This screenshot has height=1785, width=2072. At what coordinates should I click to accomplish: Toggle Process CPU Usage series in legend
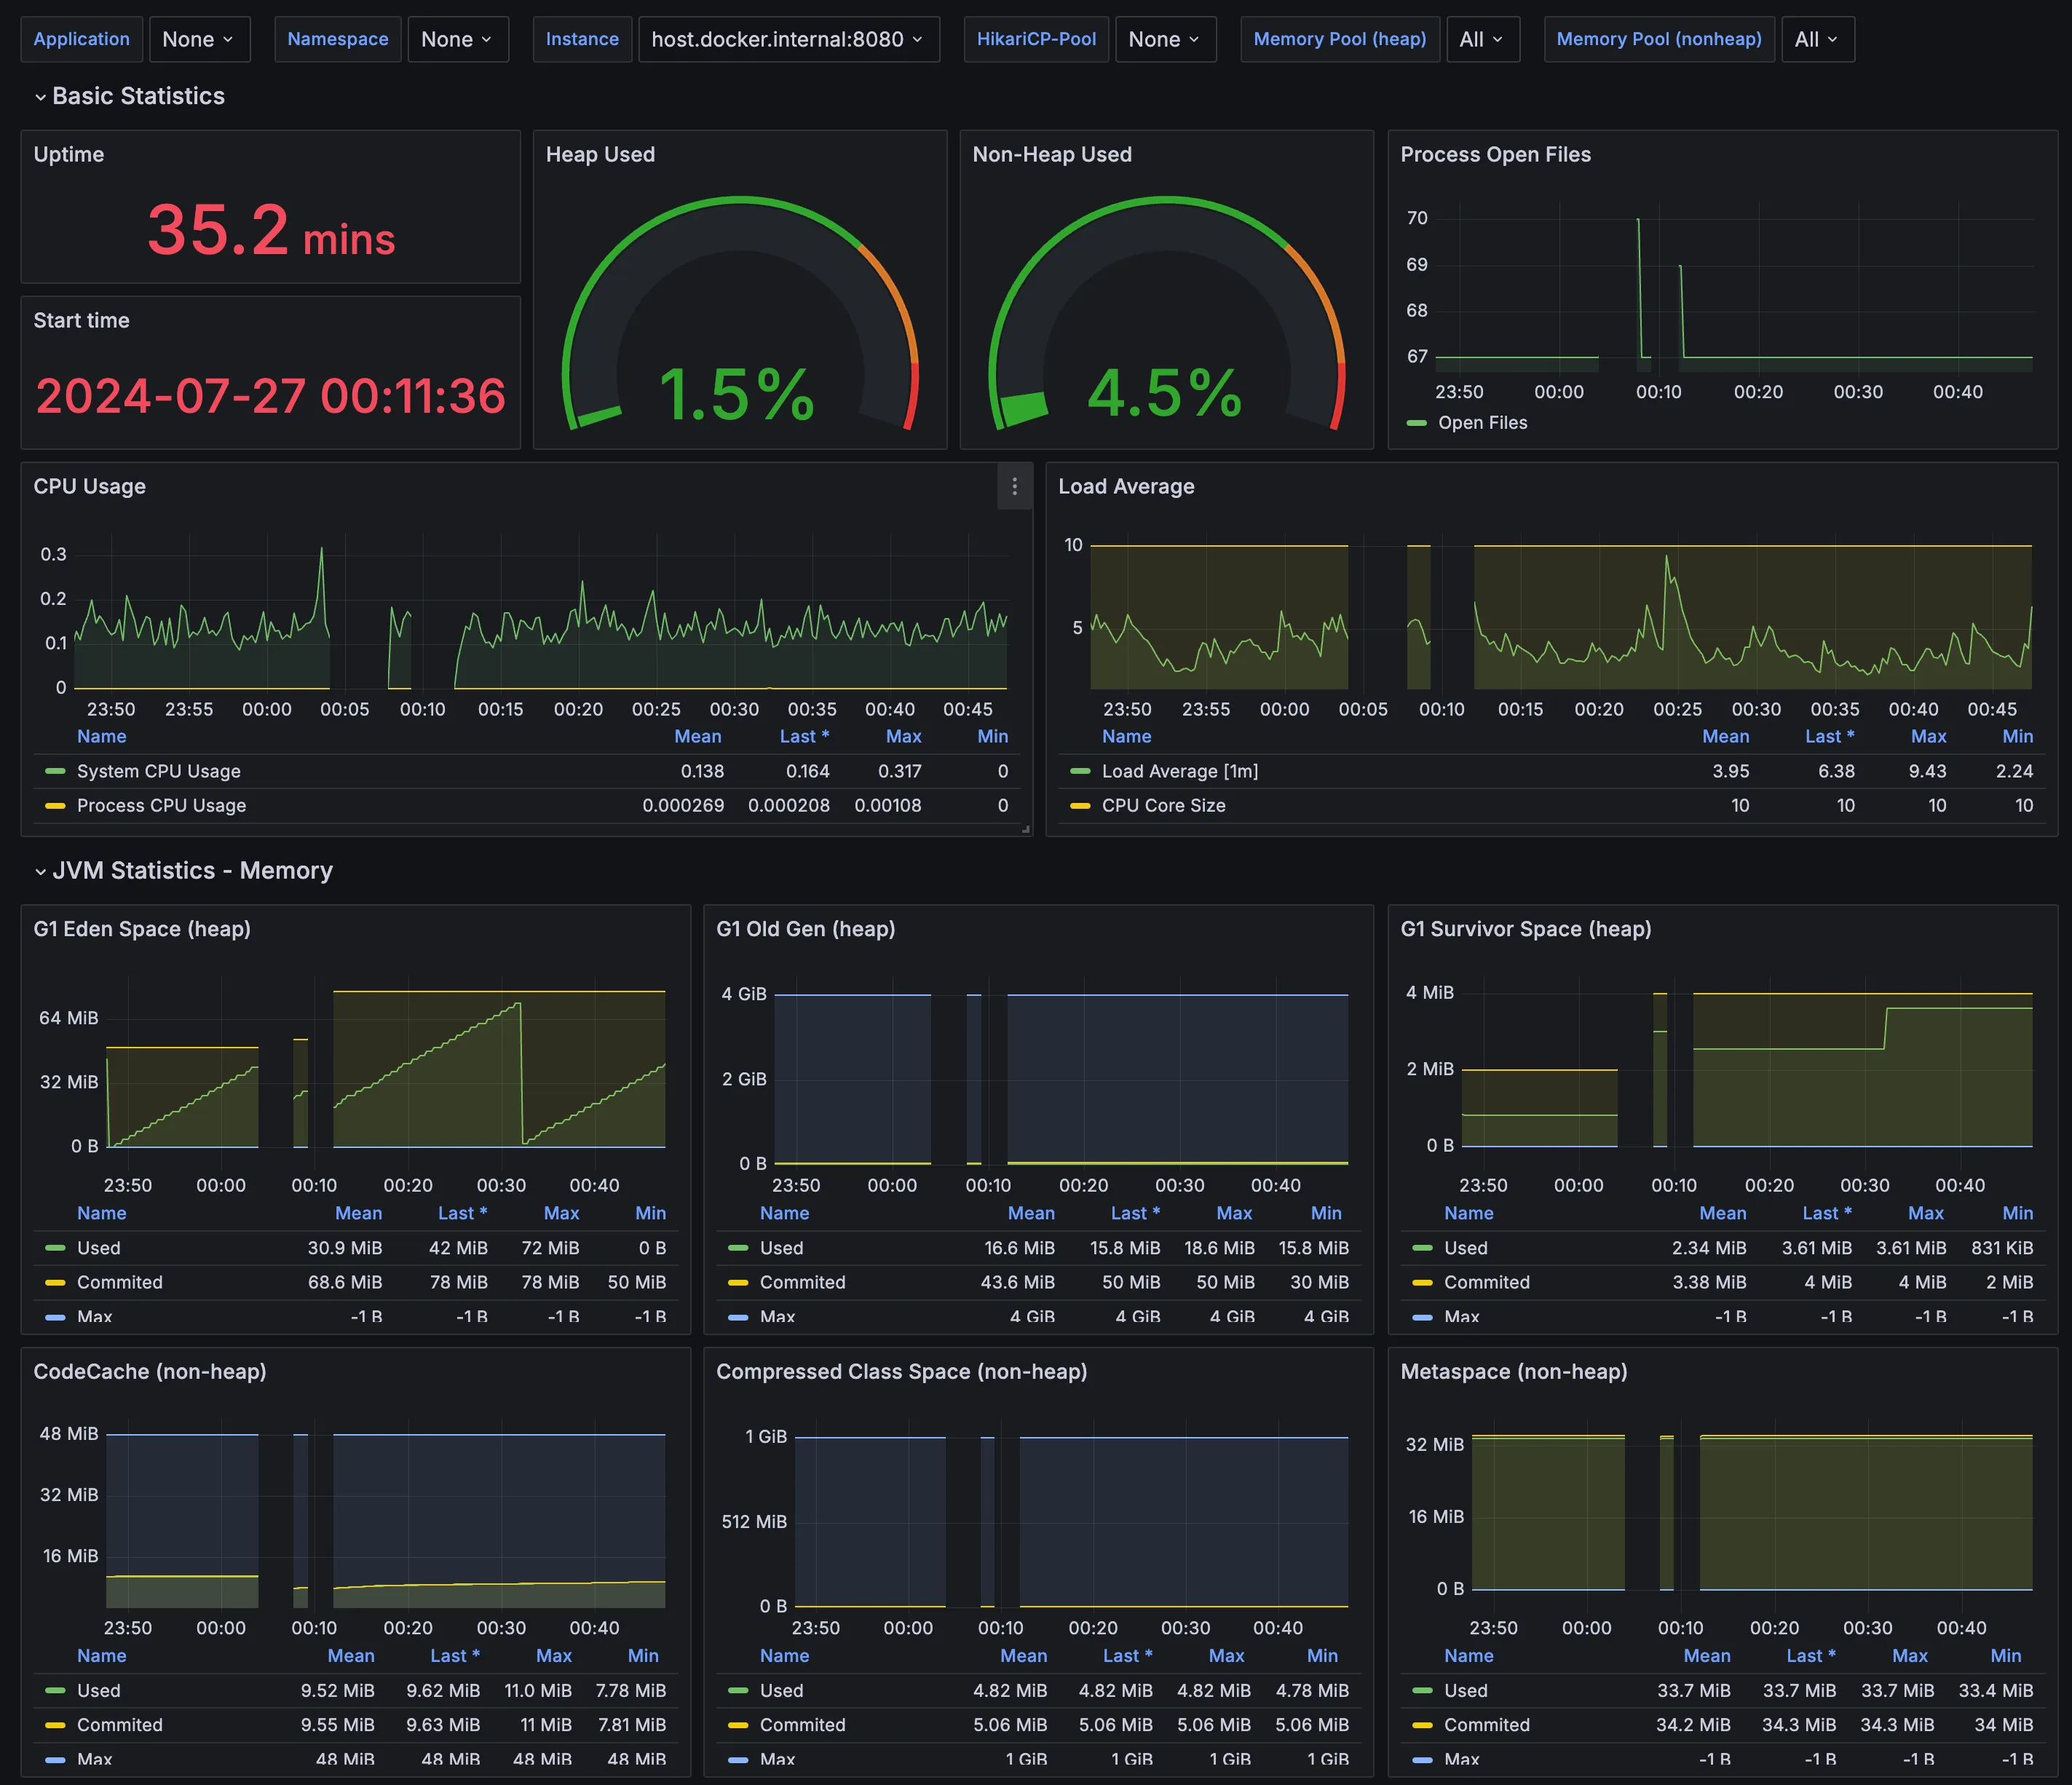(x=161, y=805)
